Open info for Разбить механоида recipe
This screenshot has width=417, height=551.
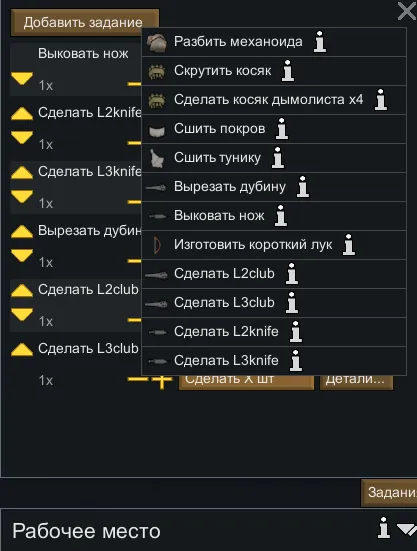pyautogui.click(x=320, y=42)
